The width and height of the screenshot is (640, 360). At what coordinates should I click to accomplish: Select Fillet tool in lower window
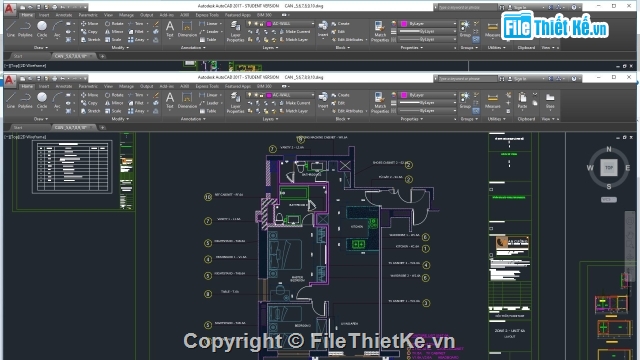[136, 103]
